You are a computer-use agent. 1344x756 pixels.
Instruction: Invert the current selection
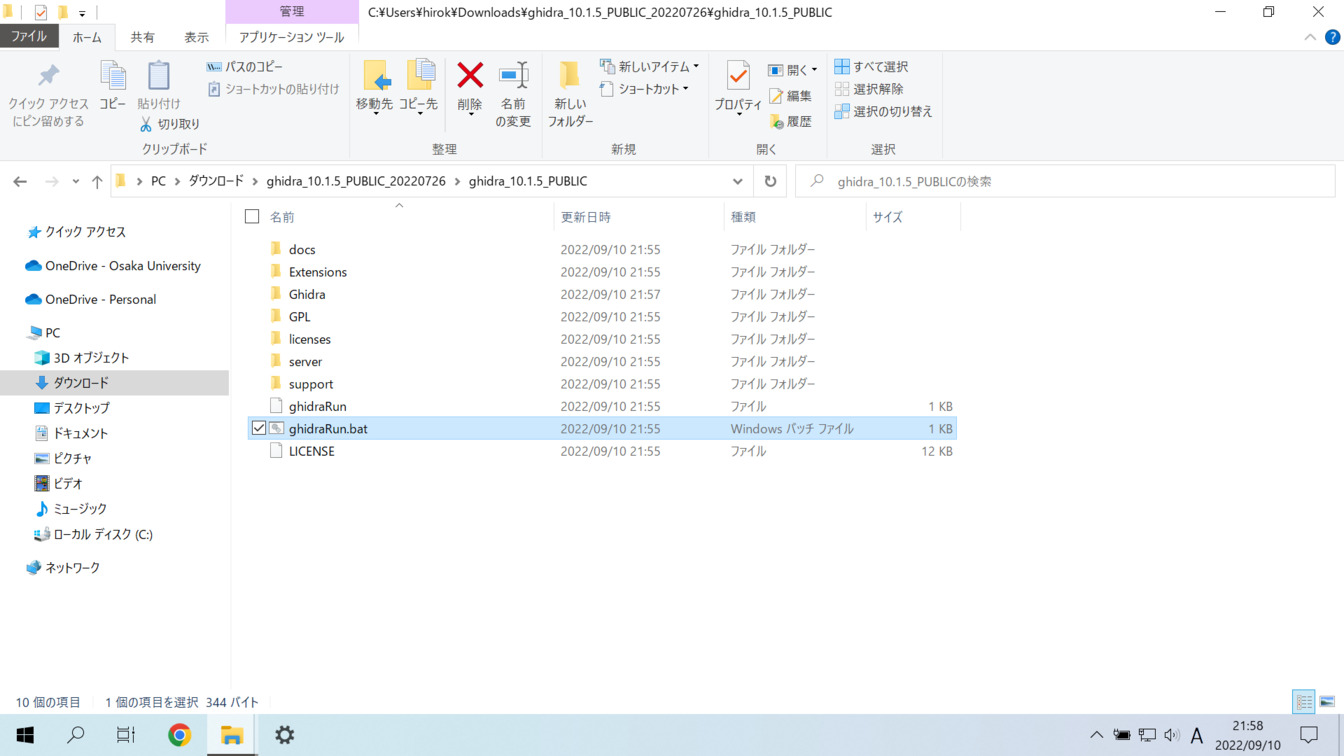pyautogui.click(x=883, y=111)
